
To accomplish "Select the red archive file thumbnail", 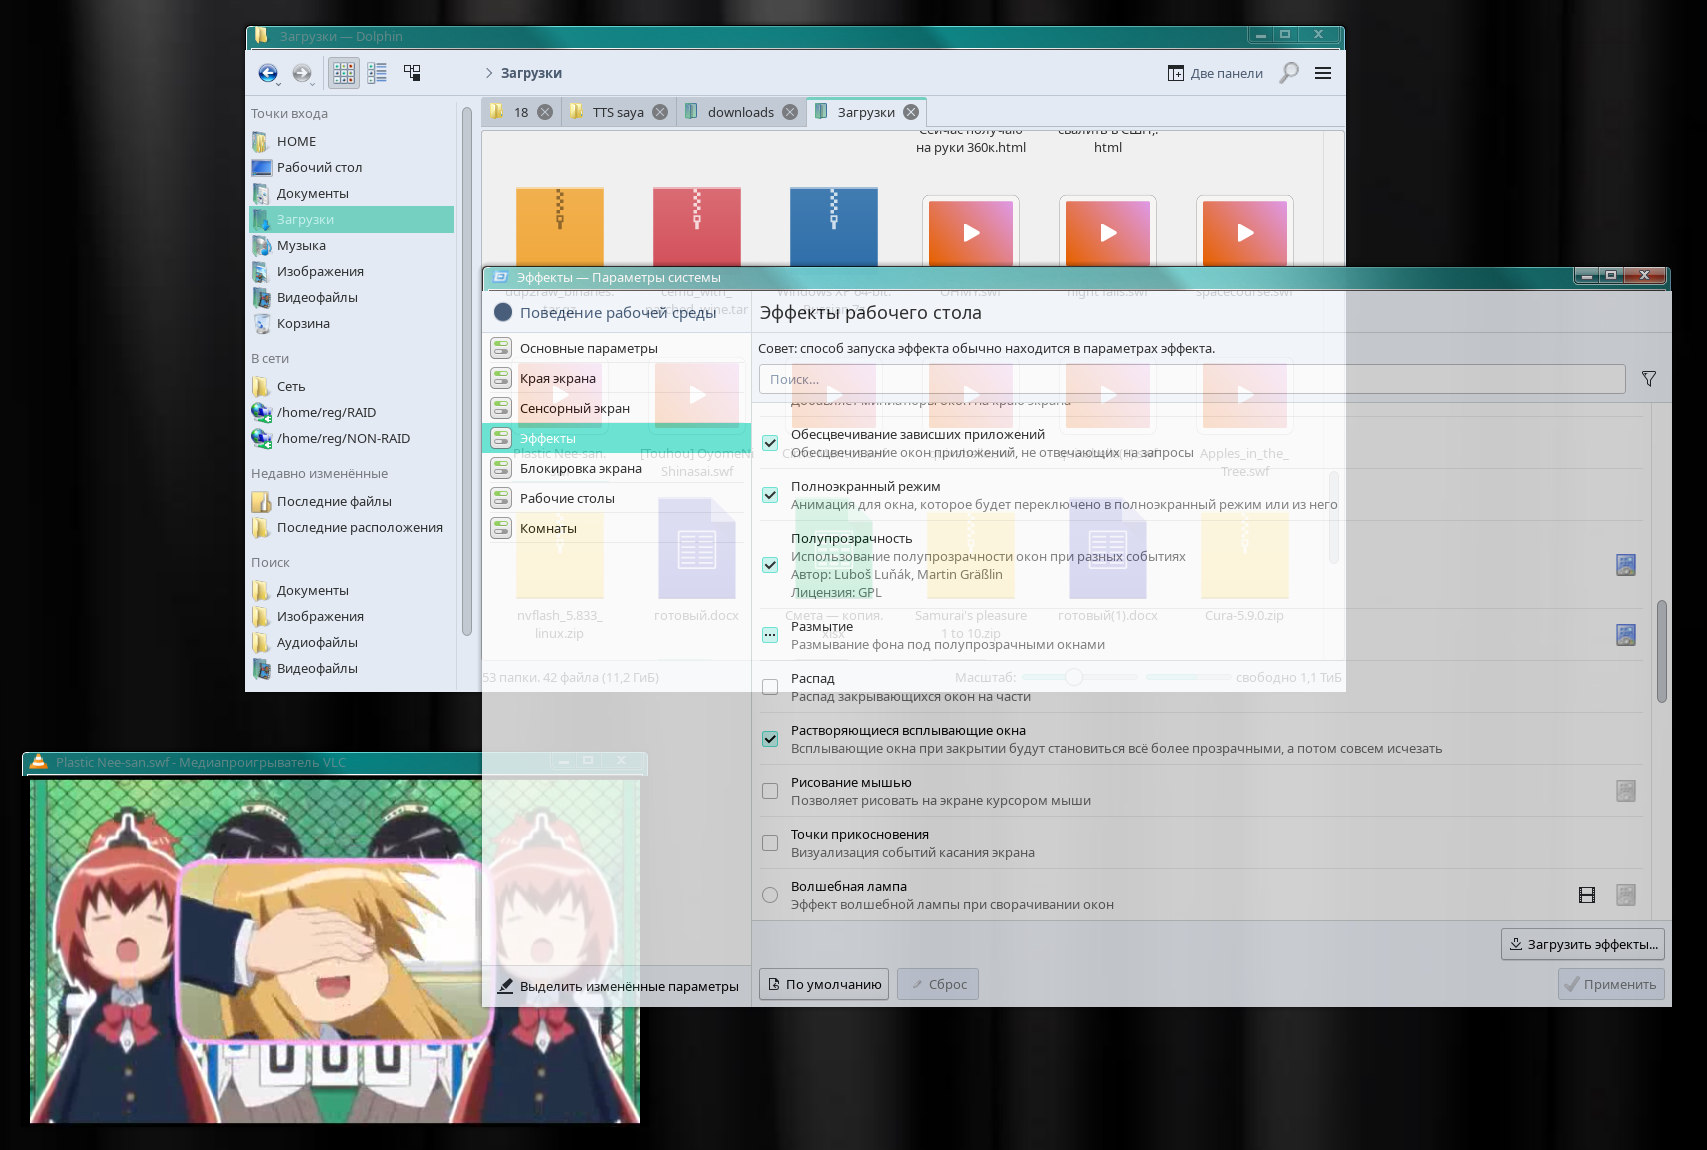I will pyautogui.click(x=697, y=226).
